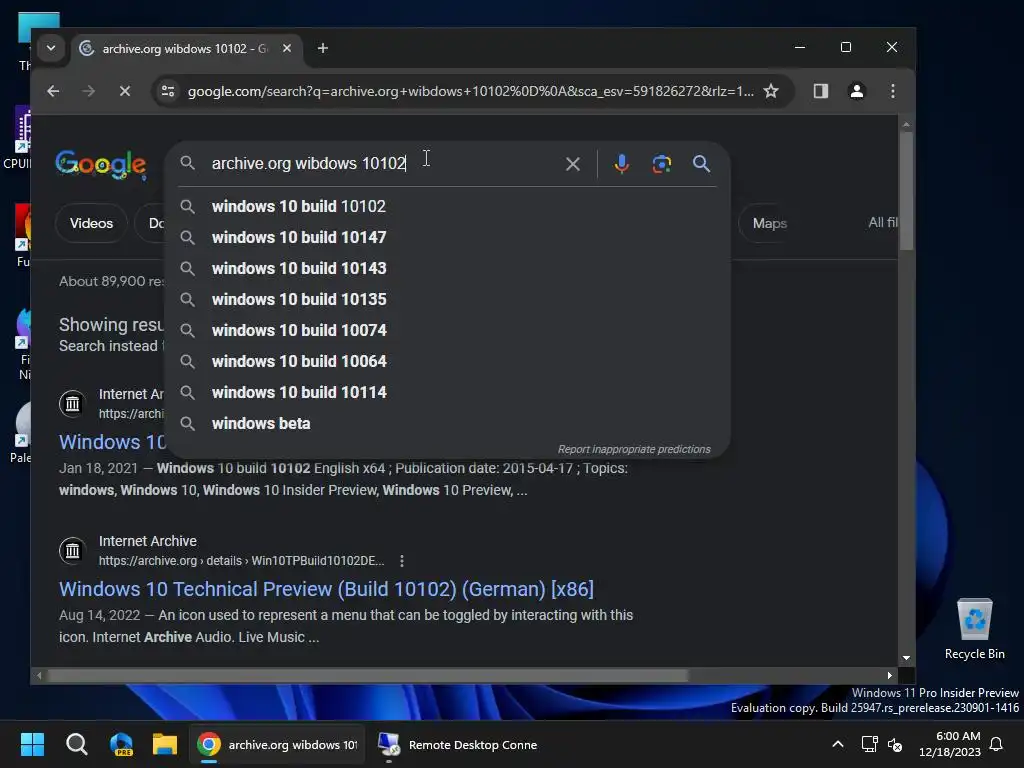Click Chrome taskbar item archive.org wibdows

pos(278,744)
